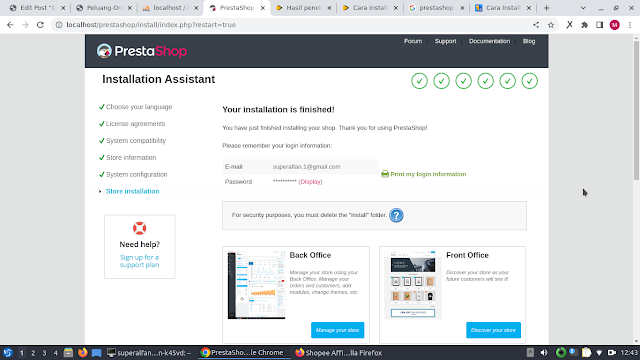Screen dimensions: 640x360
Task: Click the Display password link
Action: coord(311,182)
